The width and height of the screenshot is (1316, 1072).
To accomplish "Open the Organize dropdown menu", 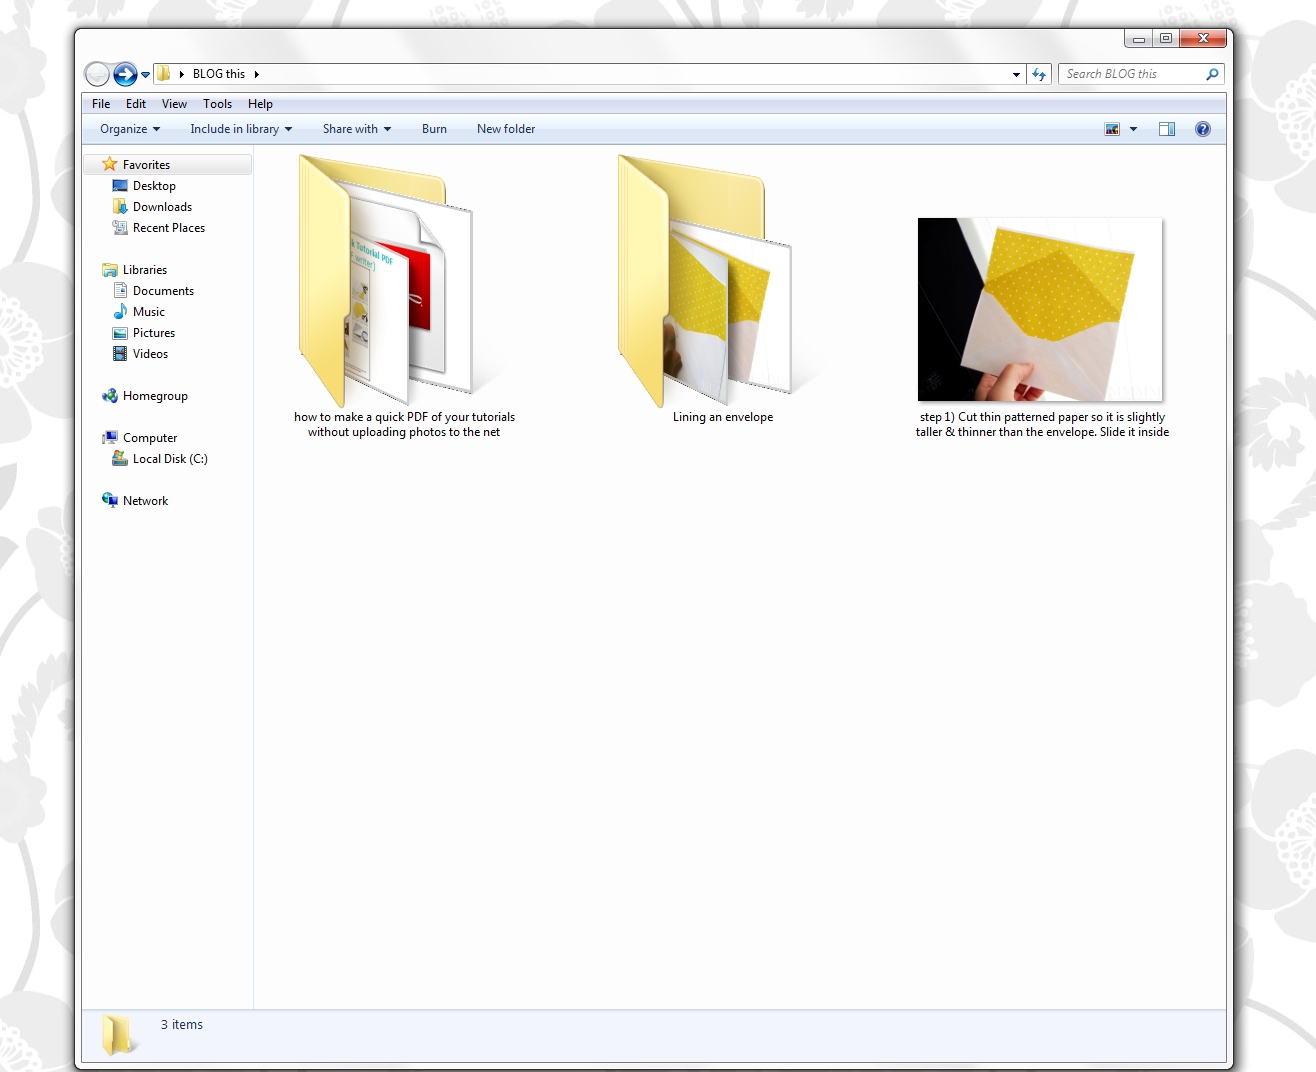I will pos(128,129).
